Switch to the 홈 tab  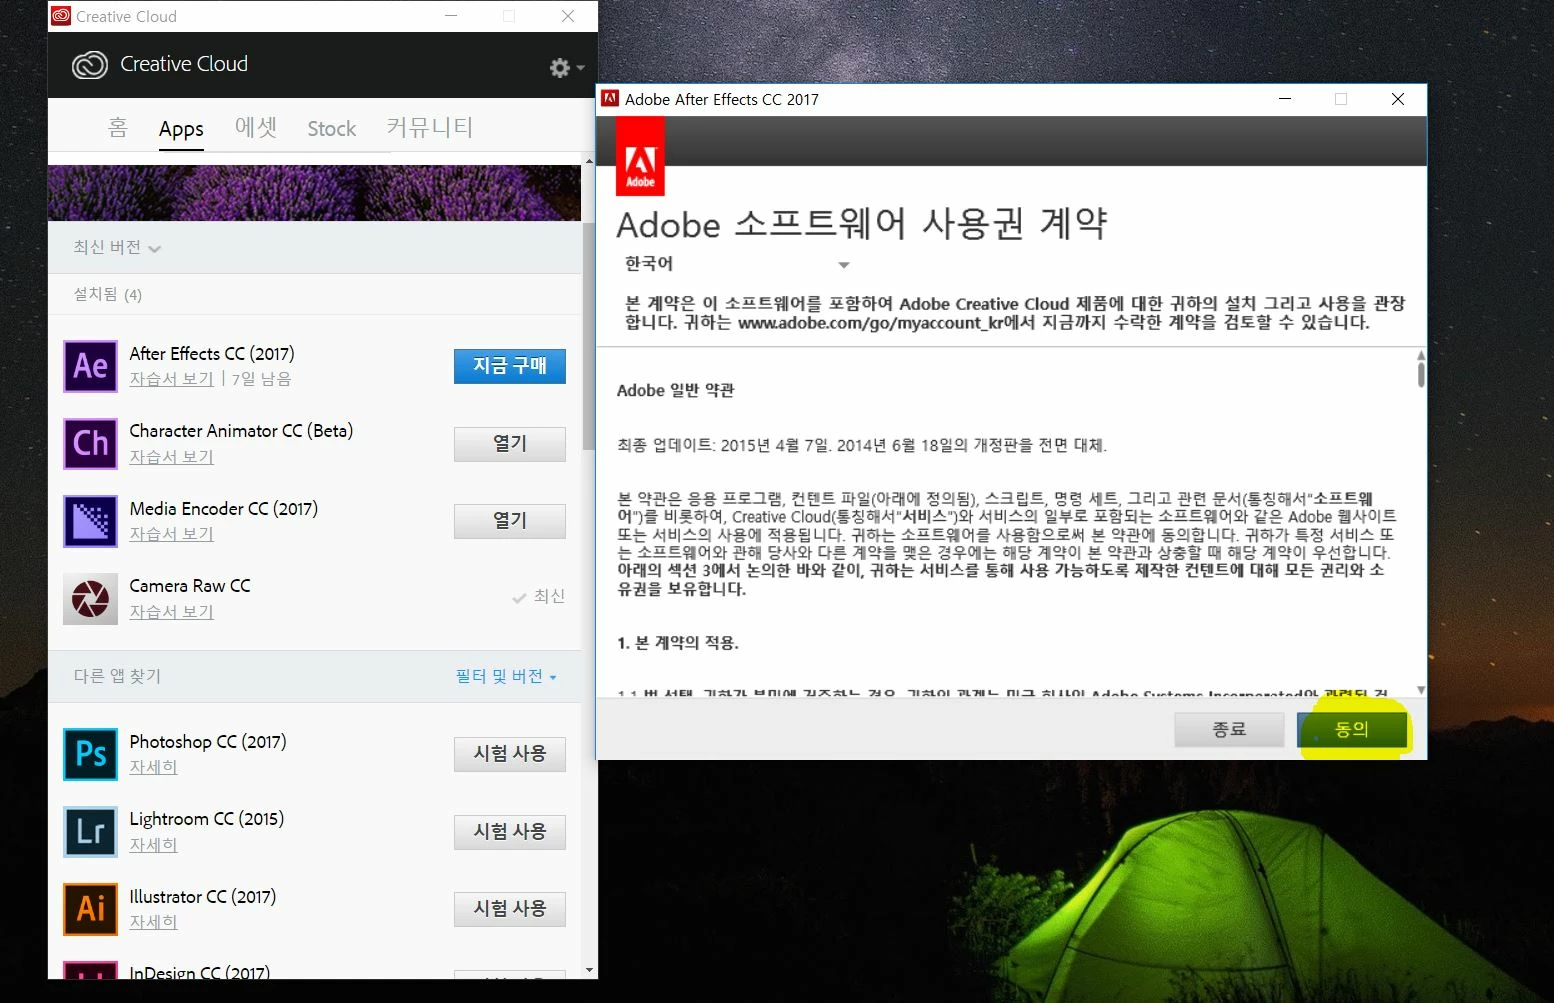click(x=118, y=127)
